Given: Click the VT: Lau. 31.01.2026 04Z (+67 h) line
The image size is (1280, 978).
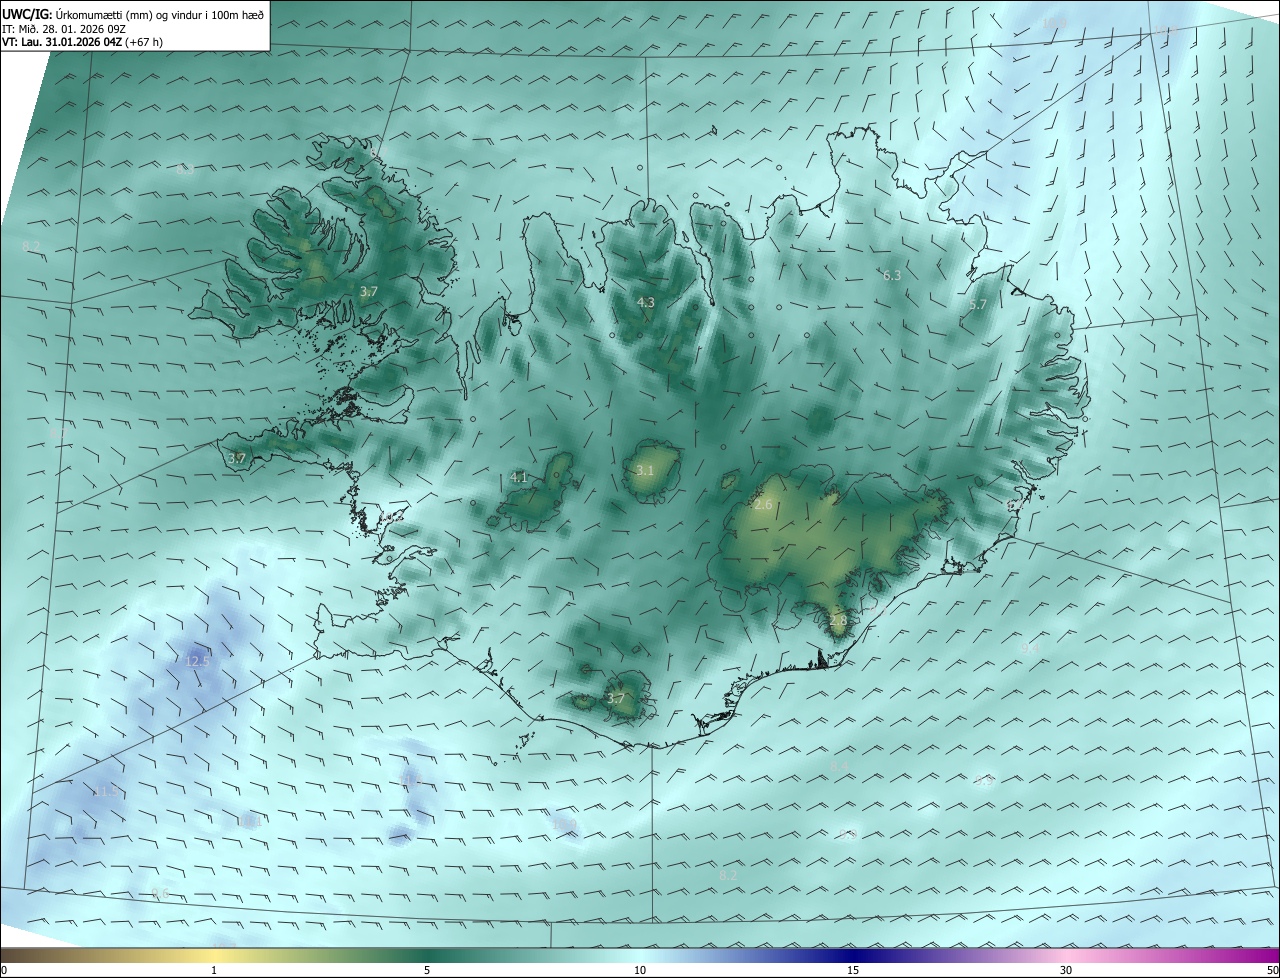Looking at the screenshot, I should click(x=82, y=42).
